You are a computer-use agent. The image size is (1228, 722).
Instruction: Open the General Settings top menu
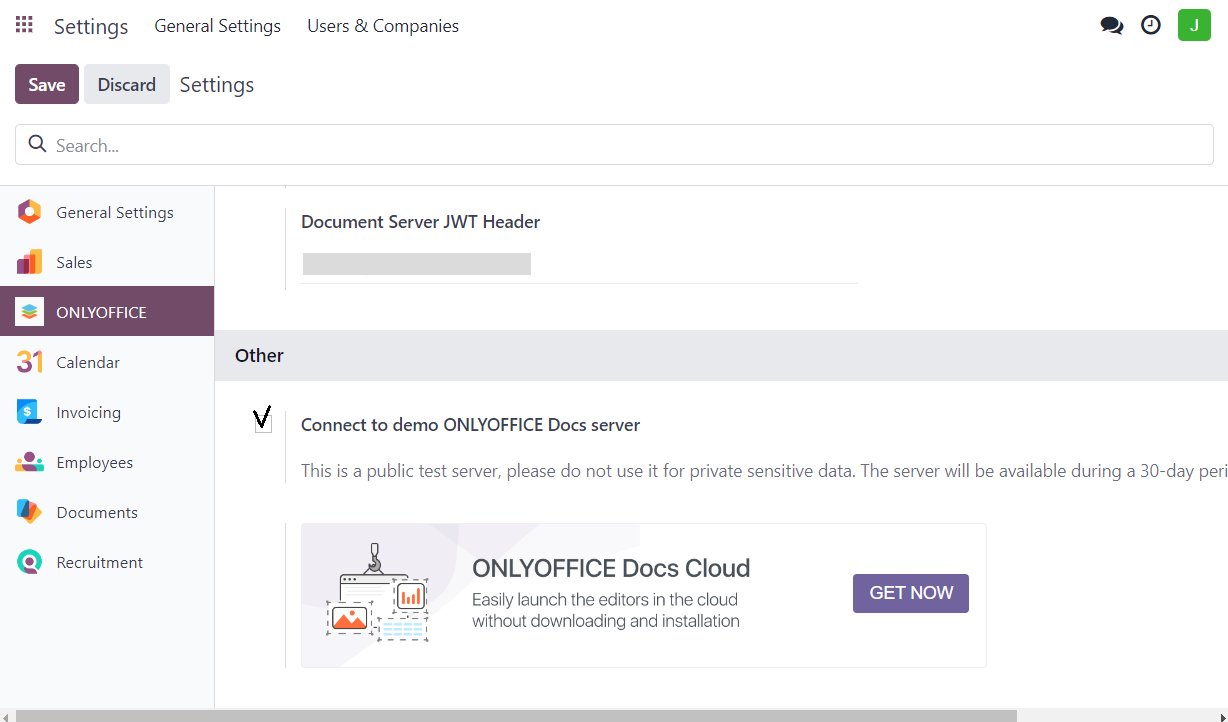[x=217, y=26]
